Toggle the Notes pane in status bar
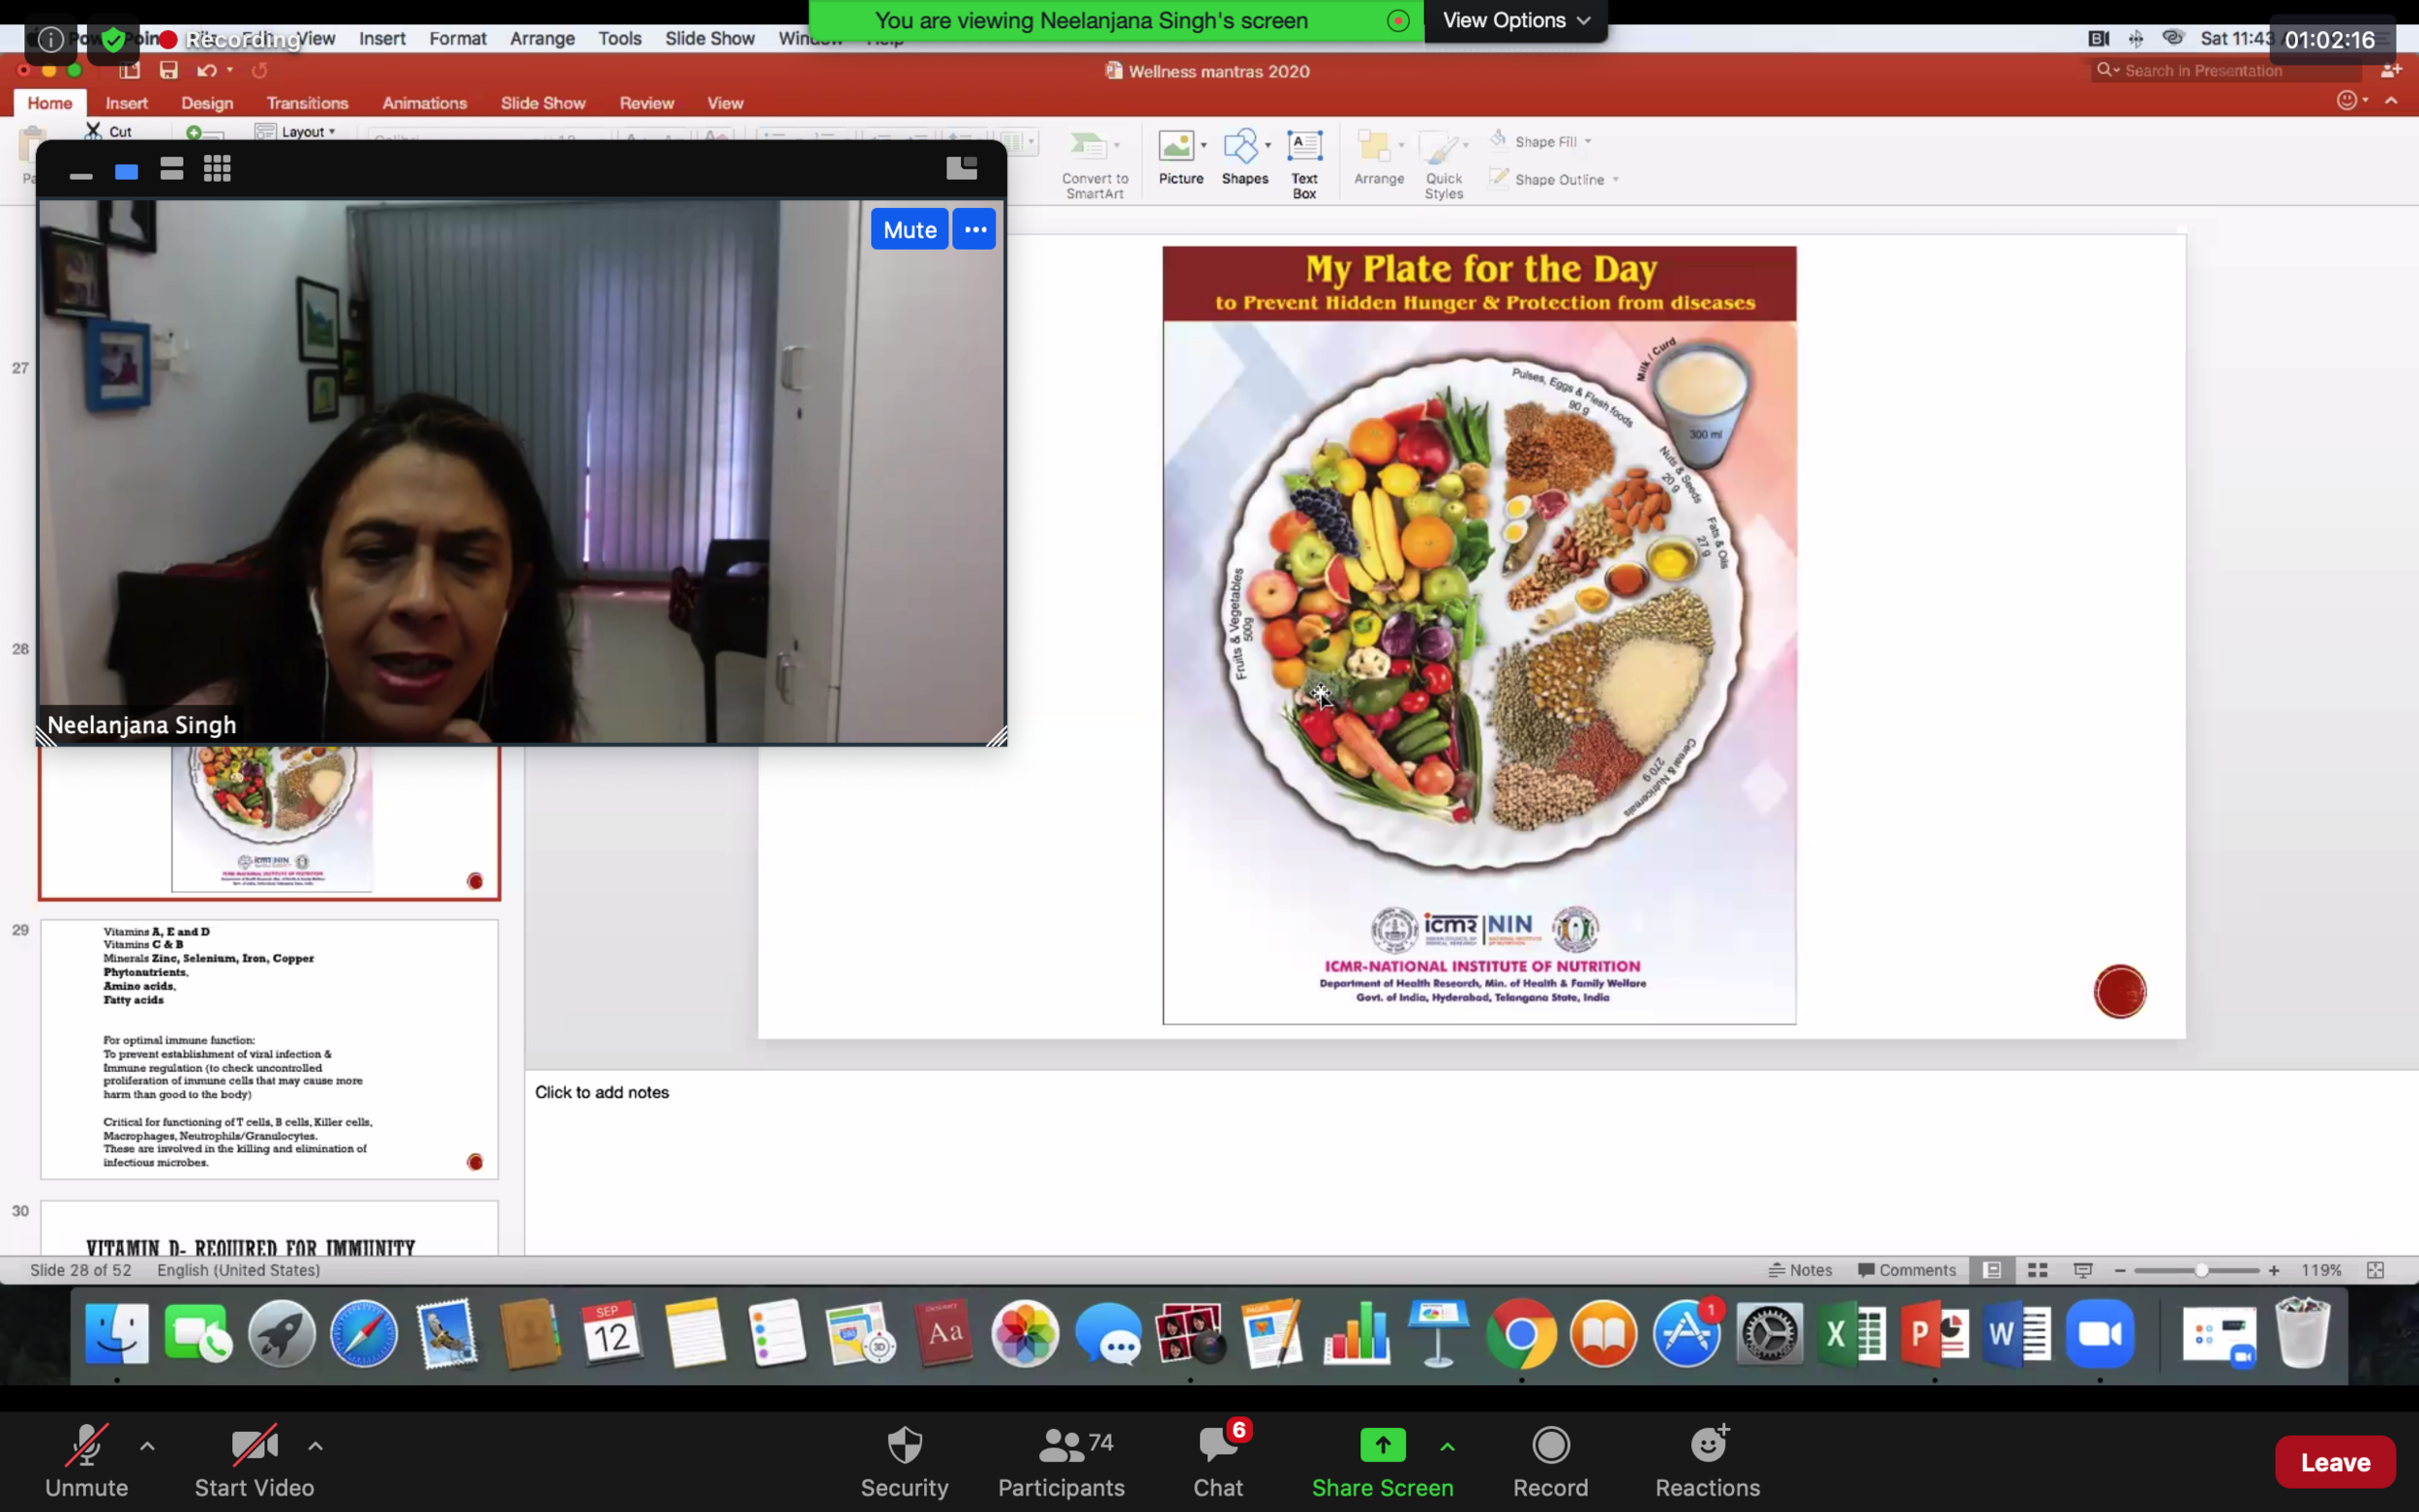 1799,1270
